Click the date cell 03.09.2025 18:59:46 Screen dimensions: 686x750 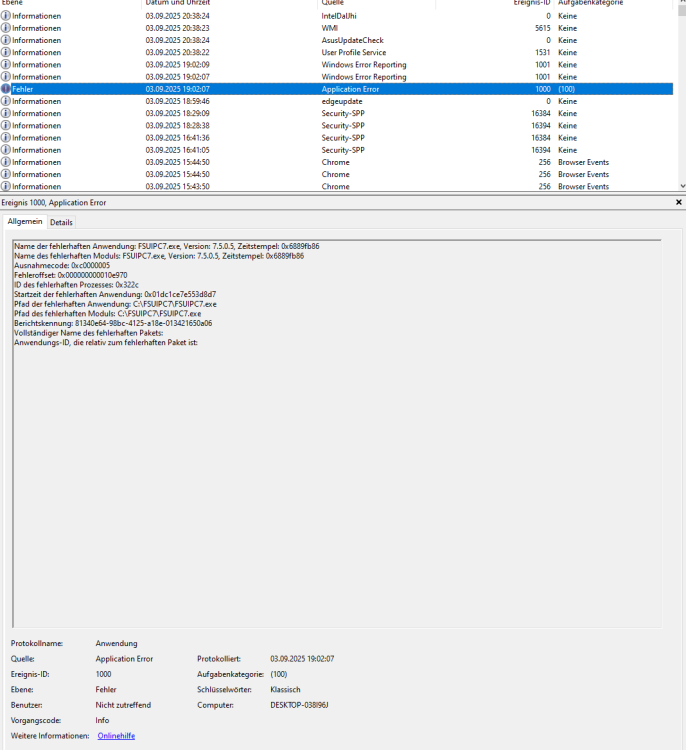click(x=177, y=101)
